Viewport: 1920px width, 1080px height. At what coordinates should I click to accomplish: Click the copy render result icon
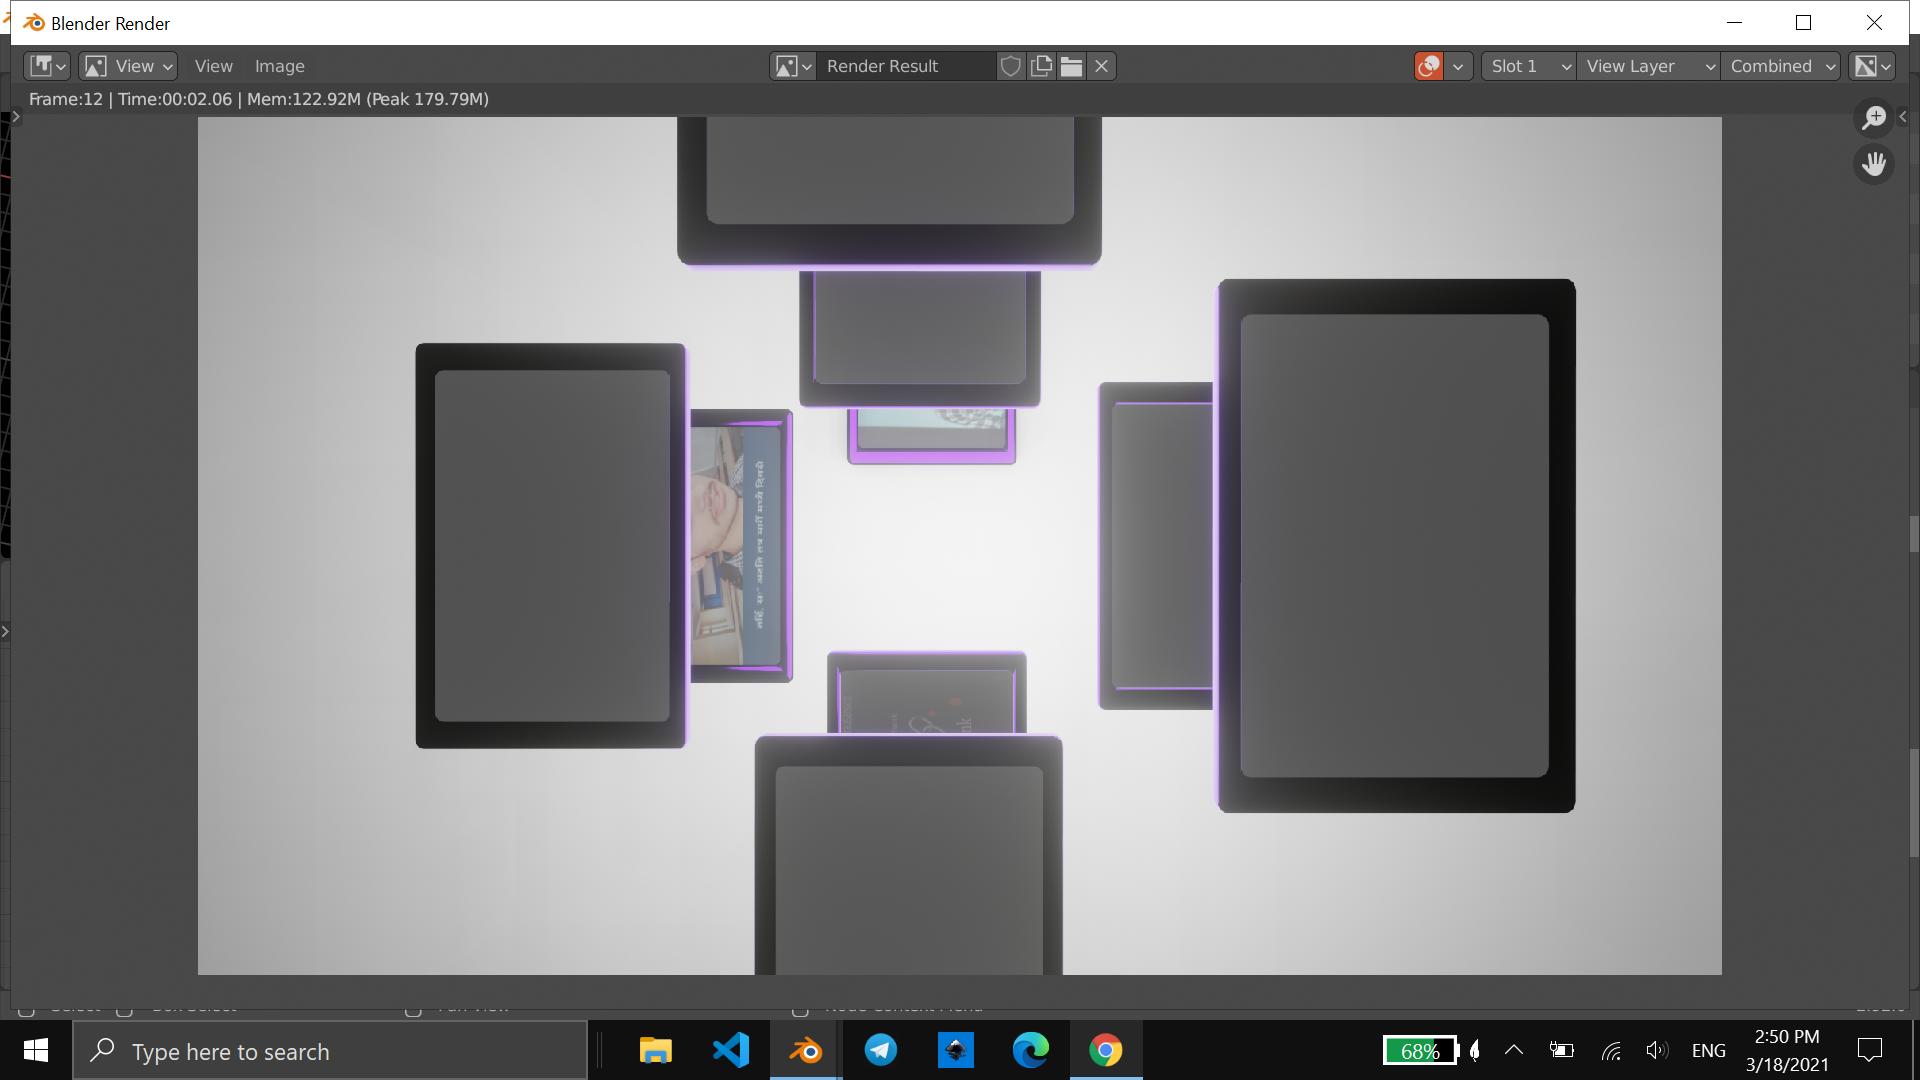pyautogui.click(x=1042, y=65)
